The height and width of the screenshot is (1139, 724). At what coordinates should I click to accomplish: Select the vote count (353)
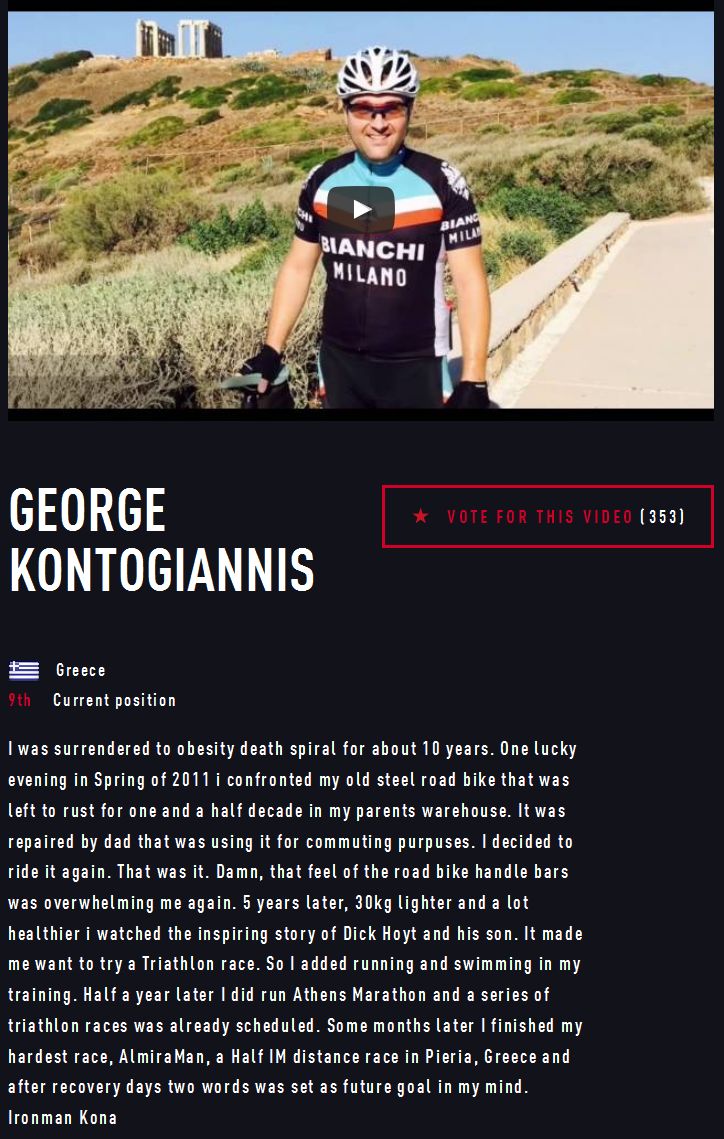(x=662, y=516)
